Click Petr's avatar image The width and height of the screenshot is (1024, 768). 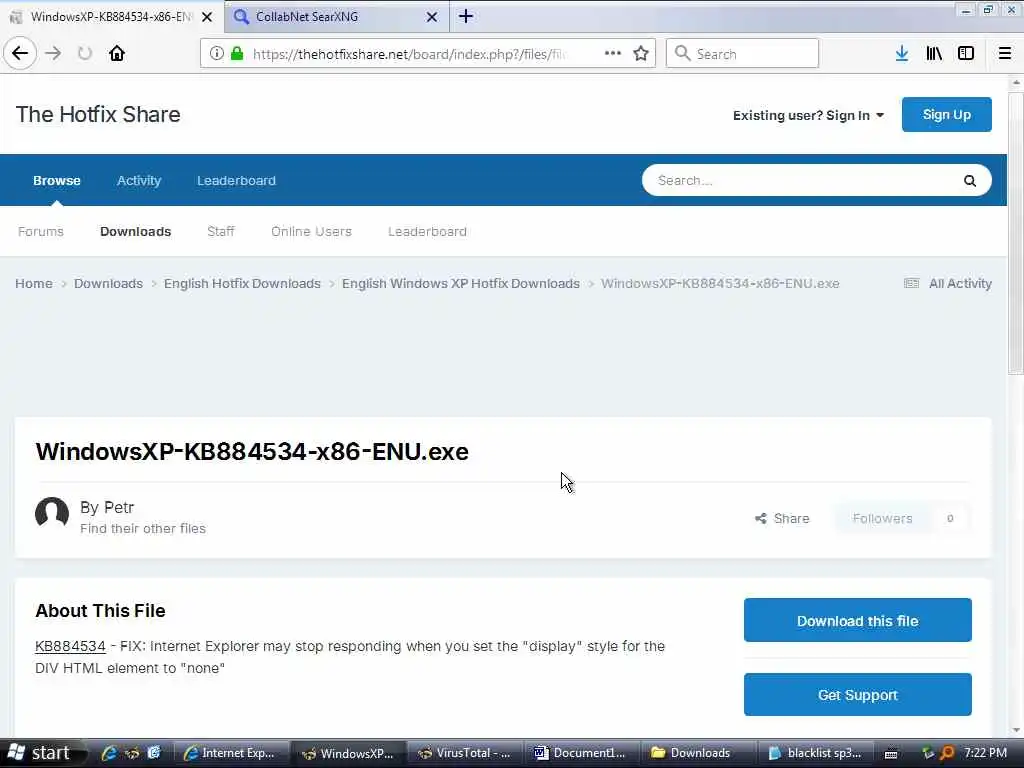pyautogui.click(x=52, y=513)
